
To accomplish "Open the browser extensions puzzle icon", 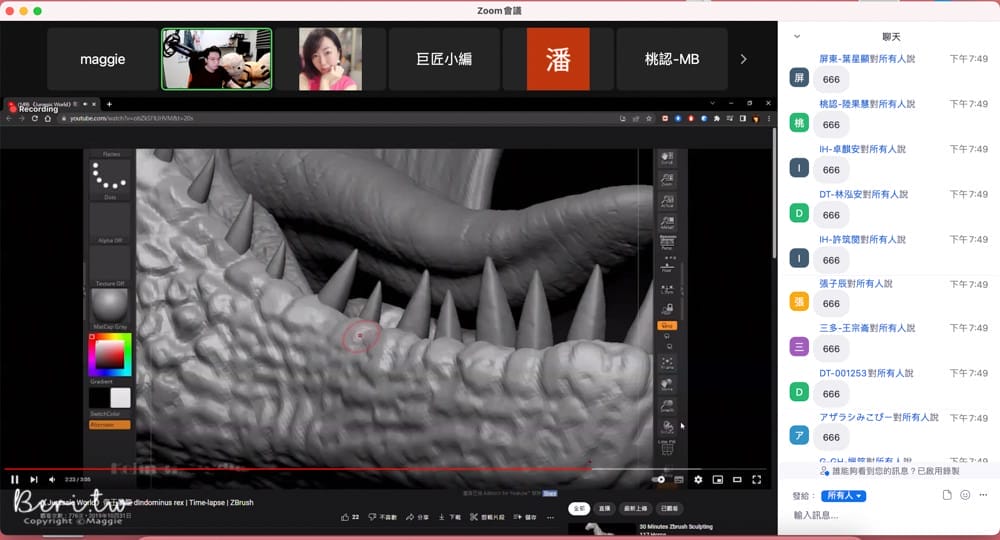I will tap(717, 119).
